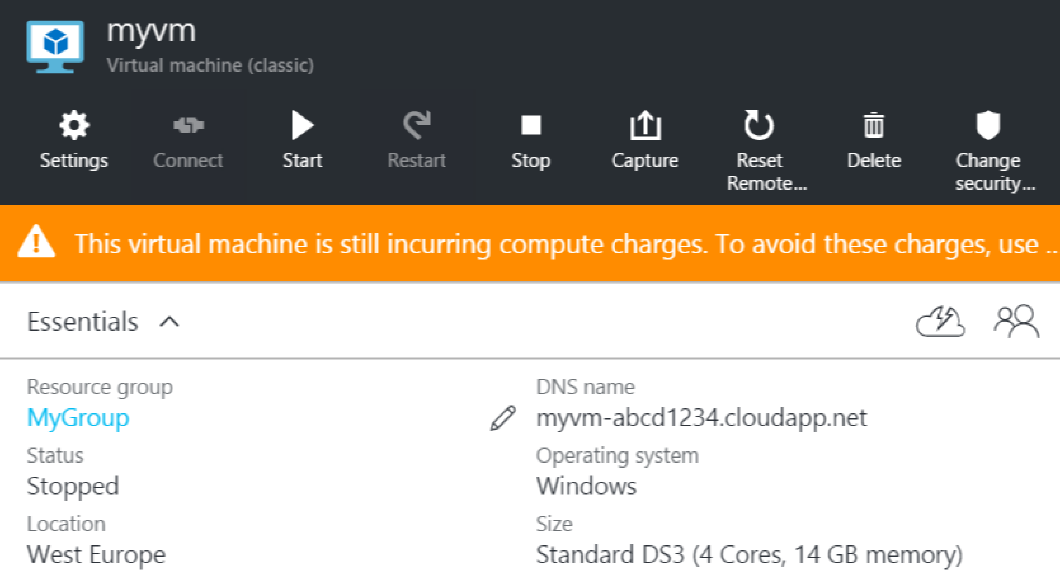Image resolution: width=1060 pixels, height=584 pixels.
Task: Click the warning triangle in the banner
Action: (38, 241)
